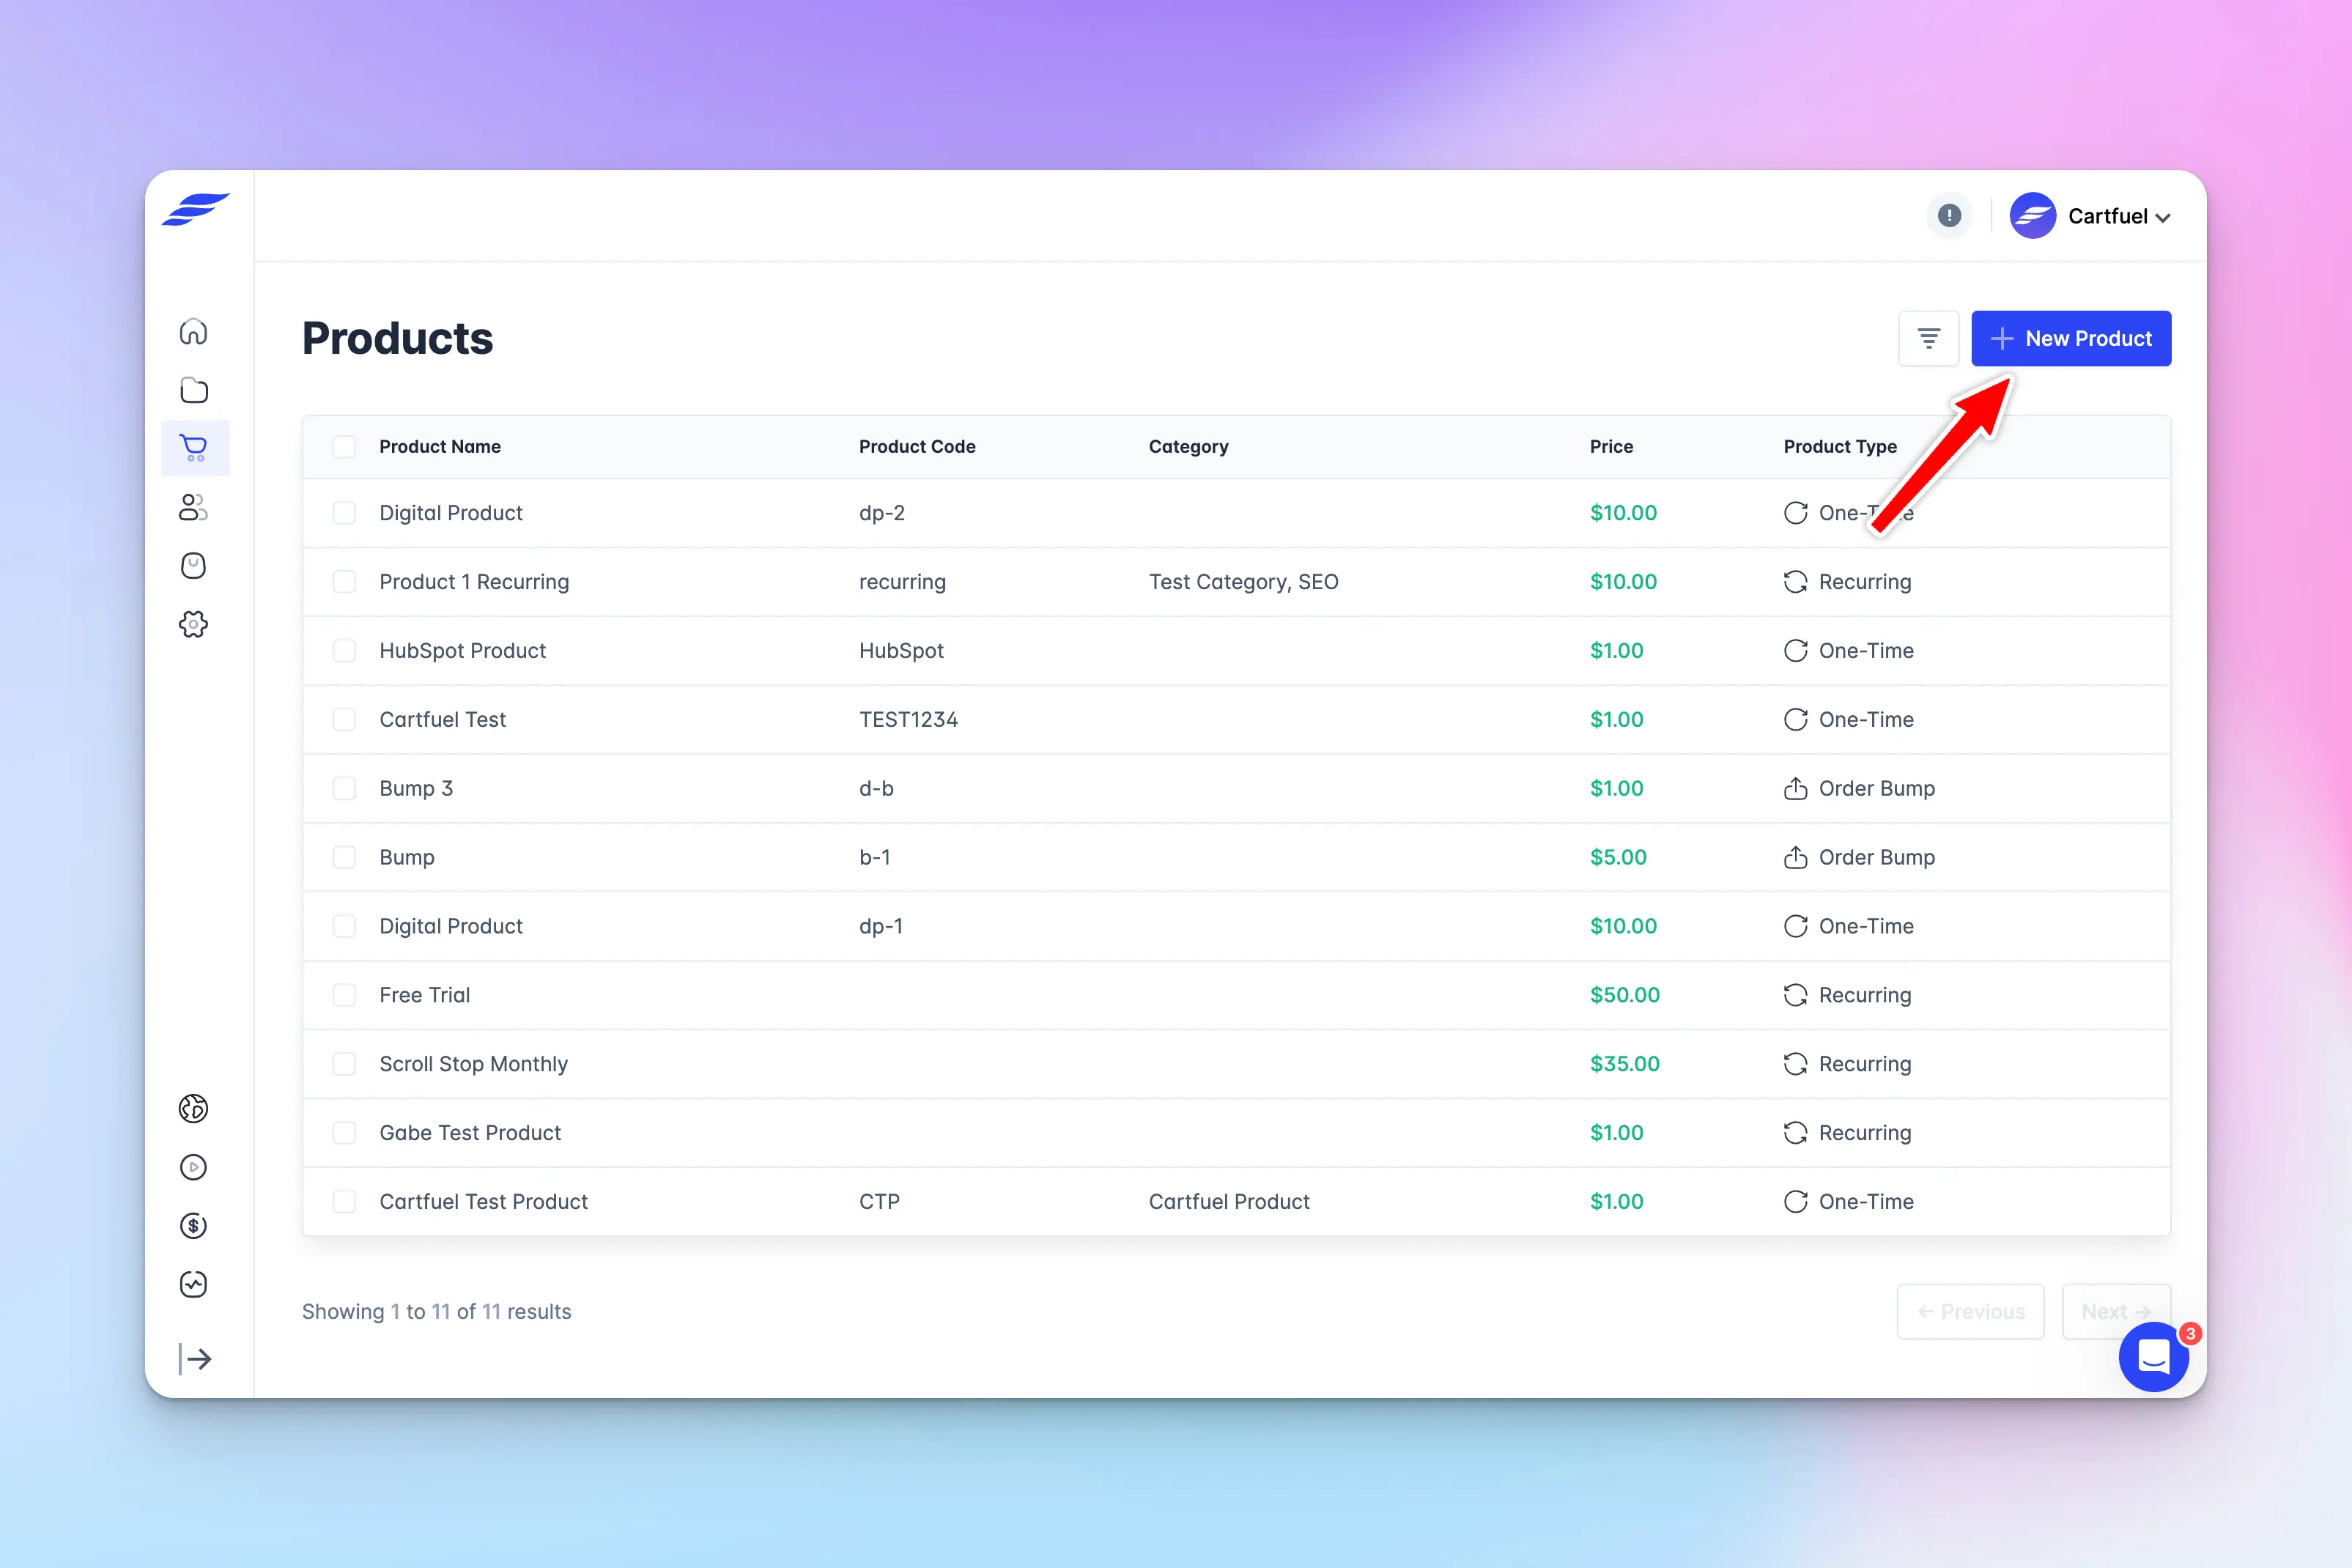Click the $50.00 price value
The width and height of the screenshot is (2352, 1568).
click(1624, 995)
